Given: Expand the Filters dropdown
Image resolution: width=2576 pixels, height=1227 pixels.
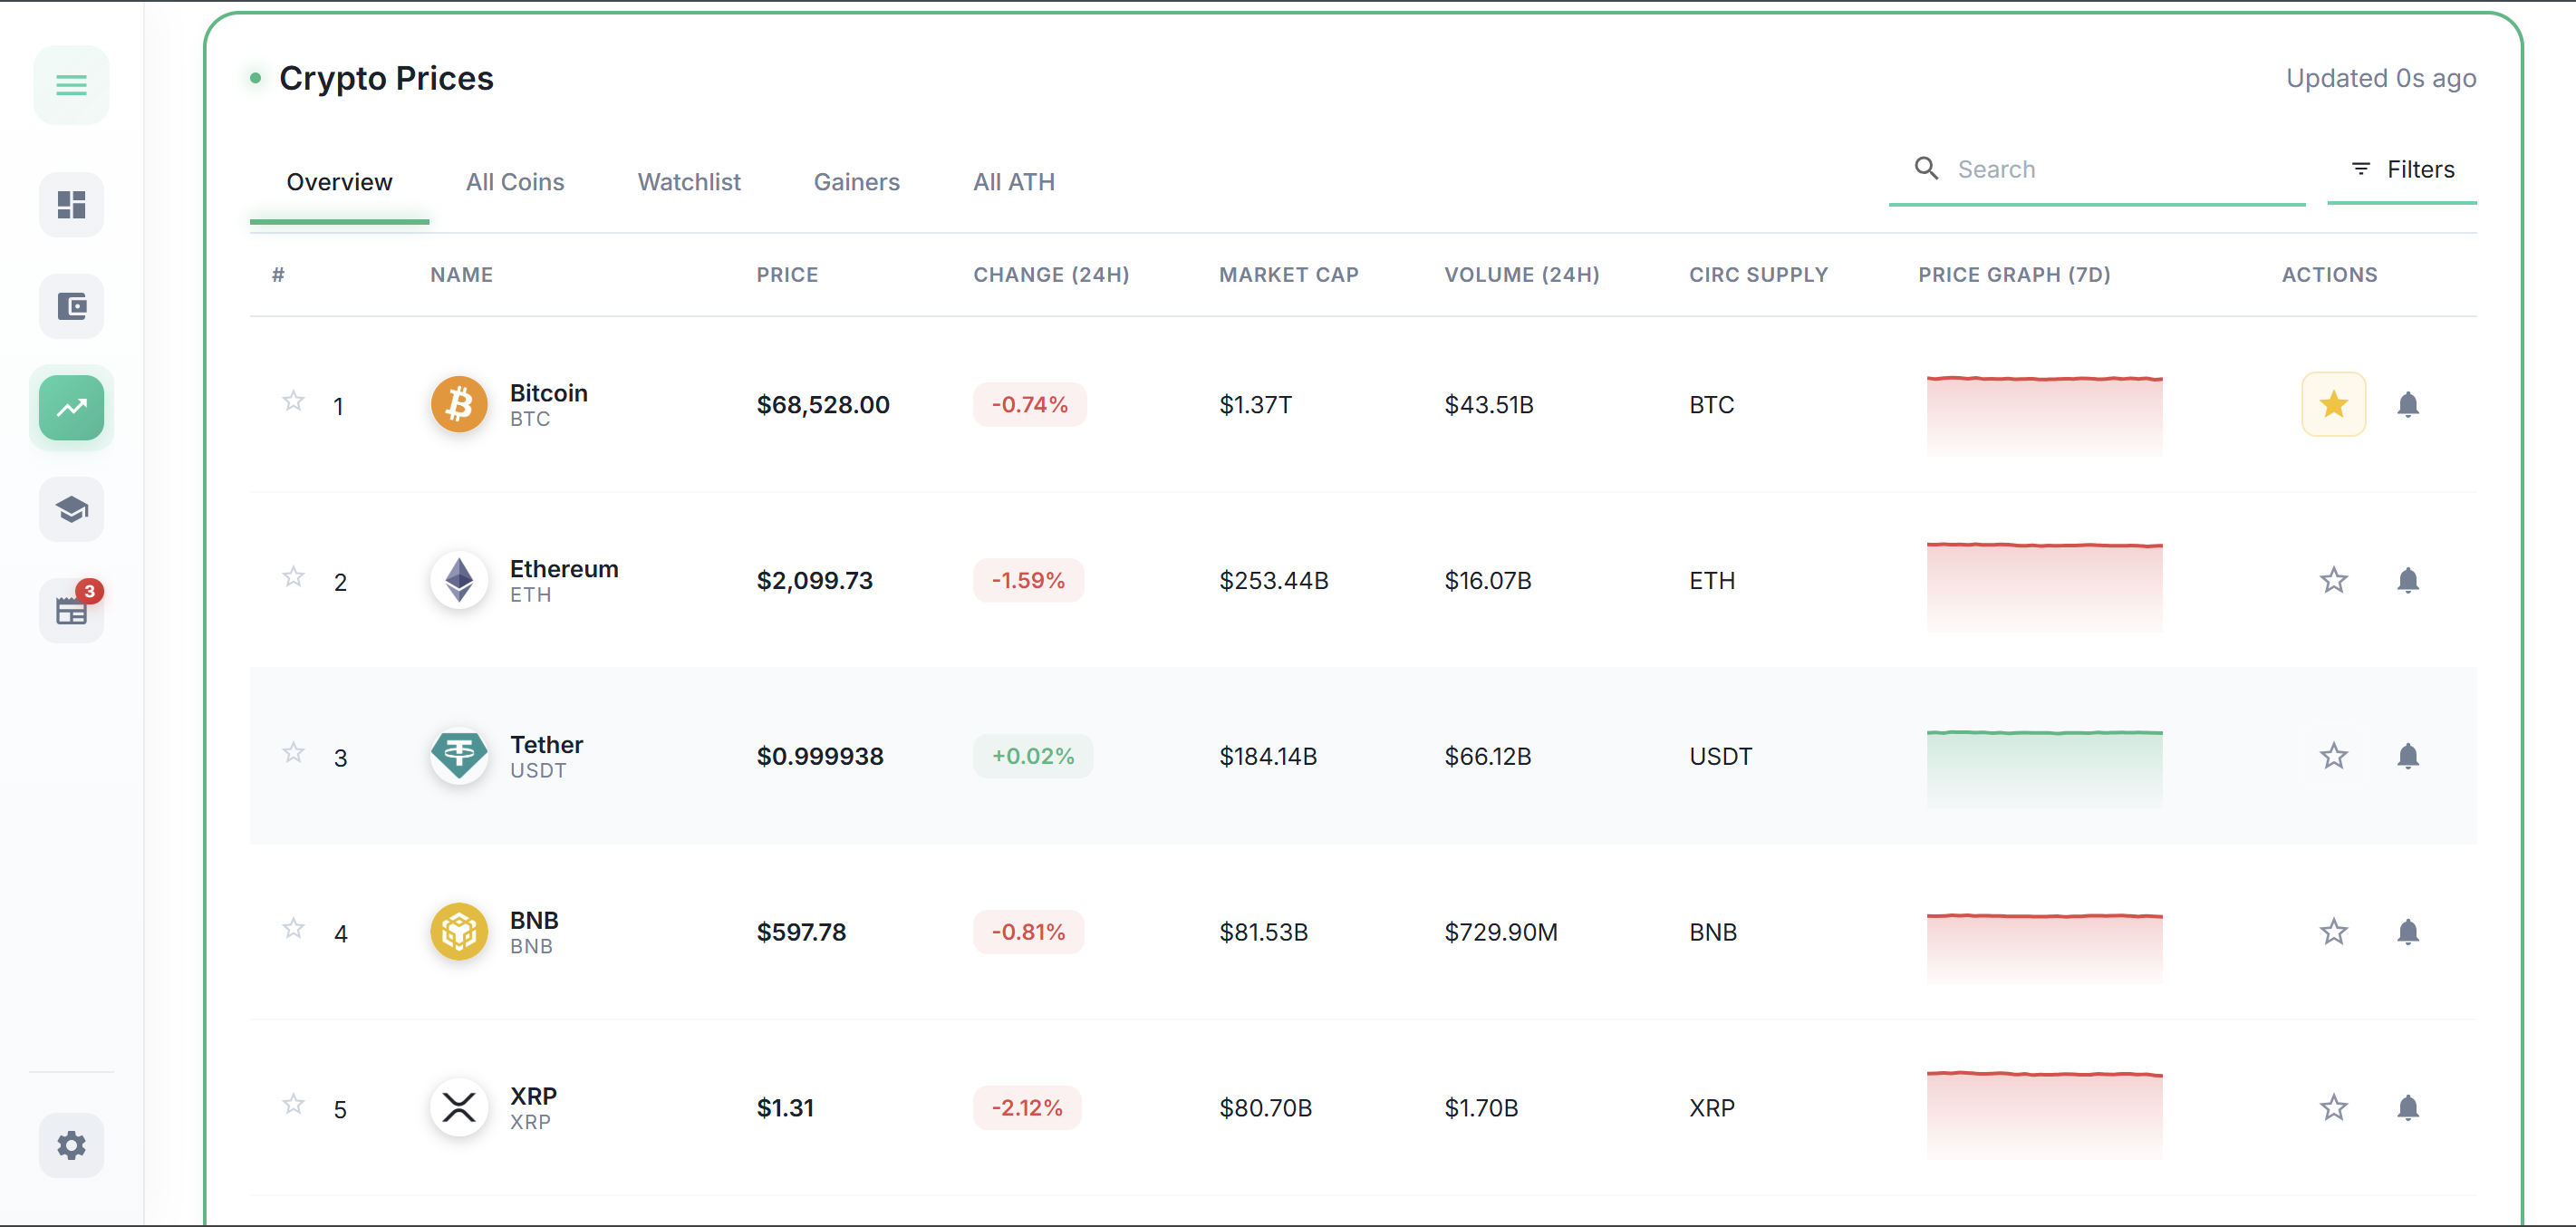Looking at the screenshot, I should (x=2401, y=169).
